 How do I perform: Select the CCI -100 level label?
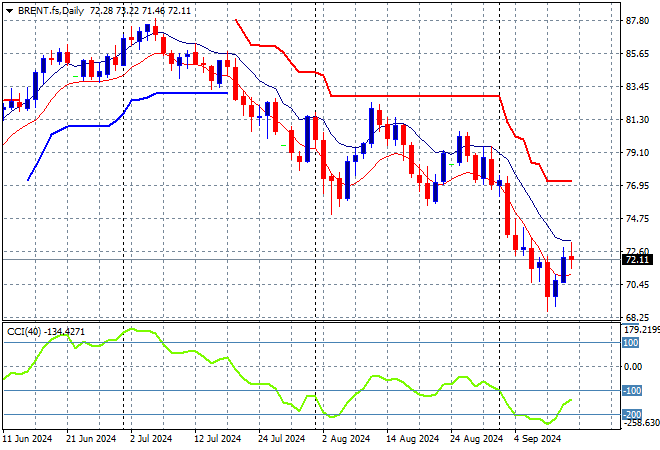click(x=632, y=391)
